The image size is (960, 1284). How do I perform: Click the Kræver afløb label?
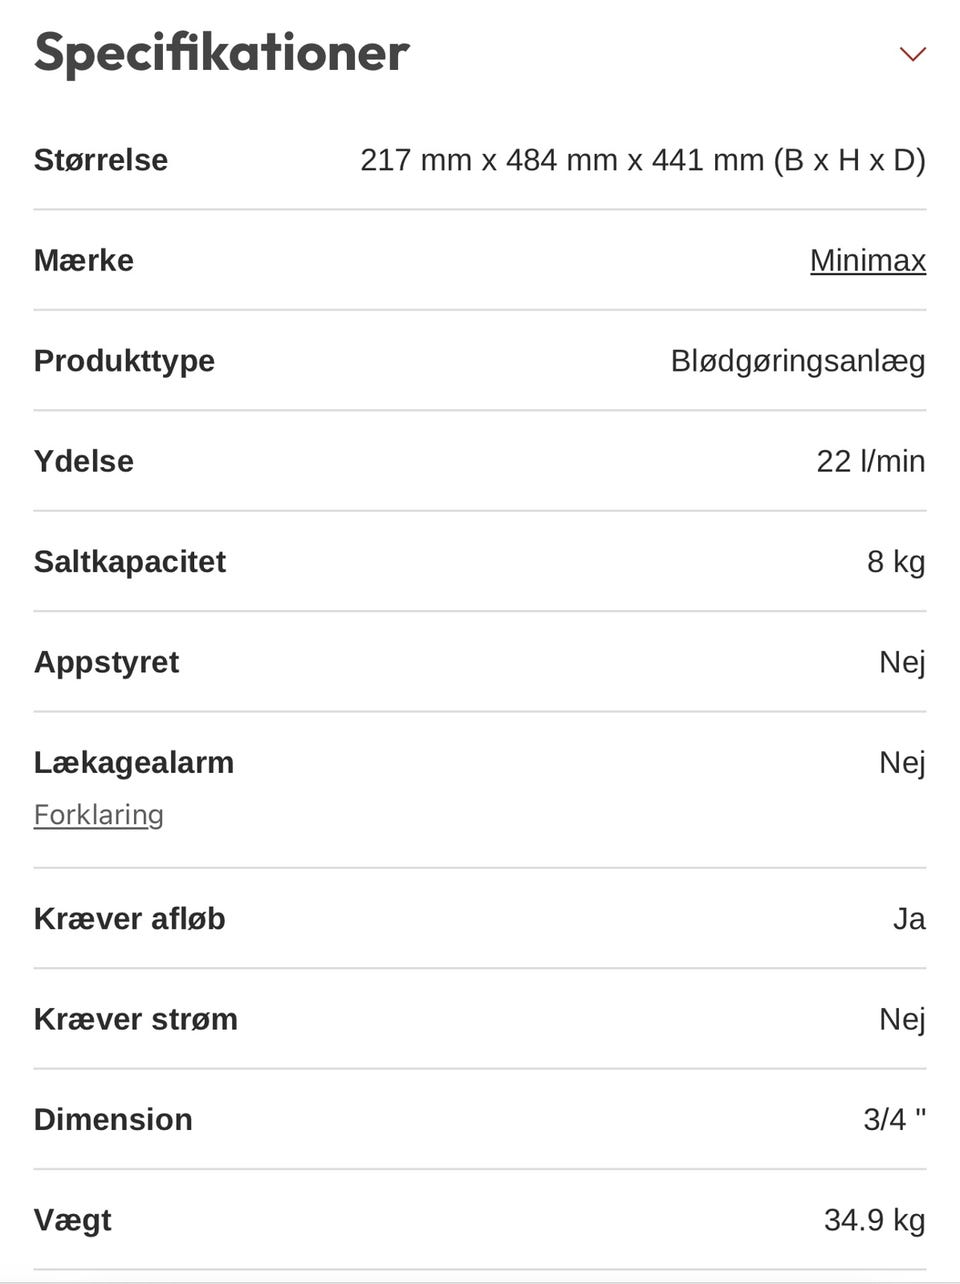pos(130,919)
